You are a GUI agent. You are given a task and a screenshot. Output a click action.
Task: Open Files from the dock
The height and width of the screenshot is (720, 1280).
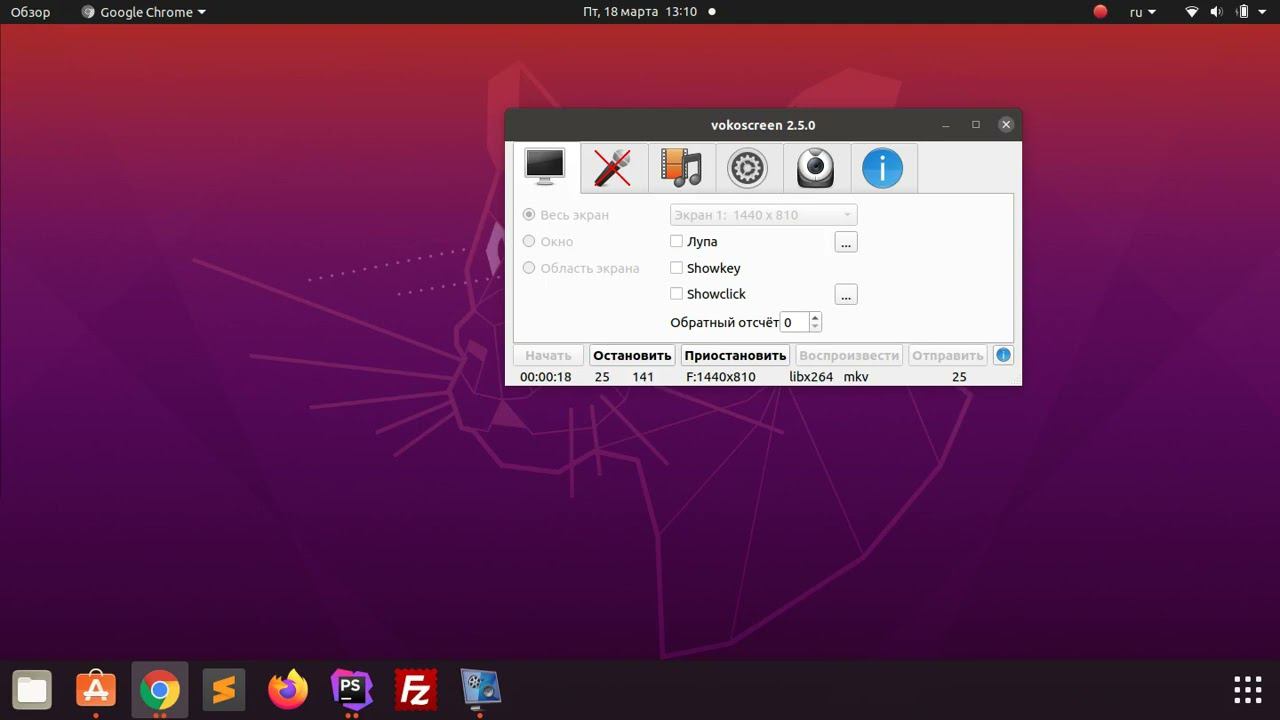point(32,689)
